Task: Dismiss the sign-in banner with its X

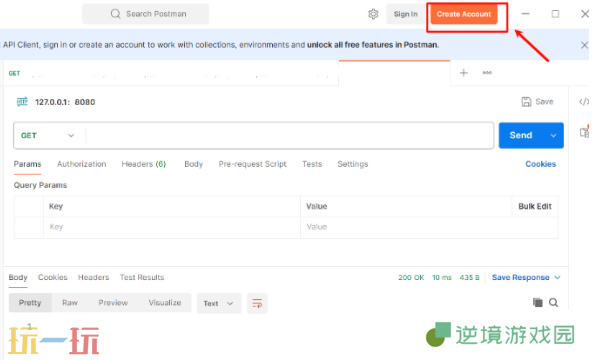Action: click(x=584, y=45)
